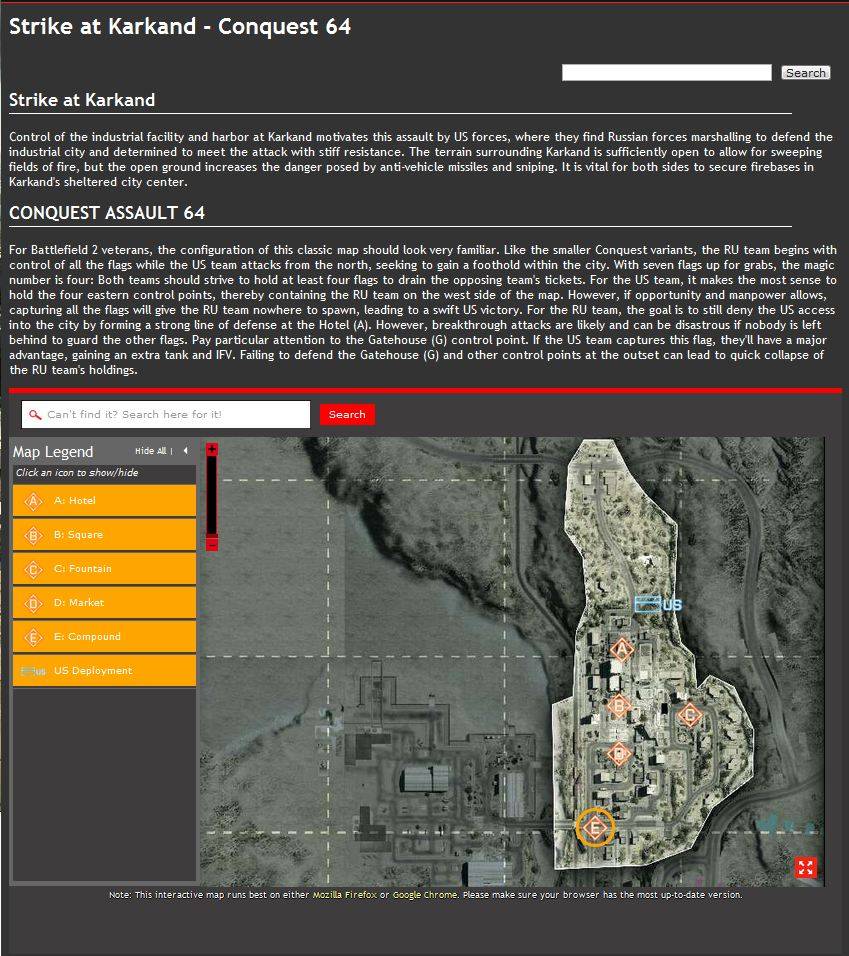This screenshot has height=956, width=849.
Task: Zoom in with the red plus button
Action: pos(211,449)
